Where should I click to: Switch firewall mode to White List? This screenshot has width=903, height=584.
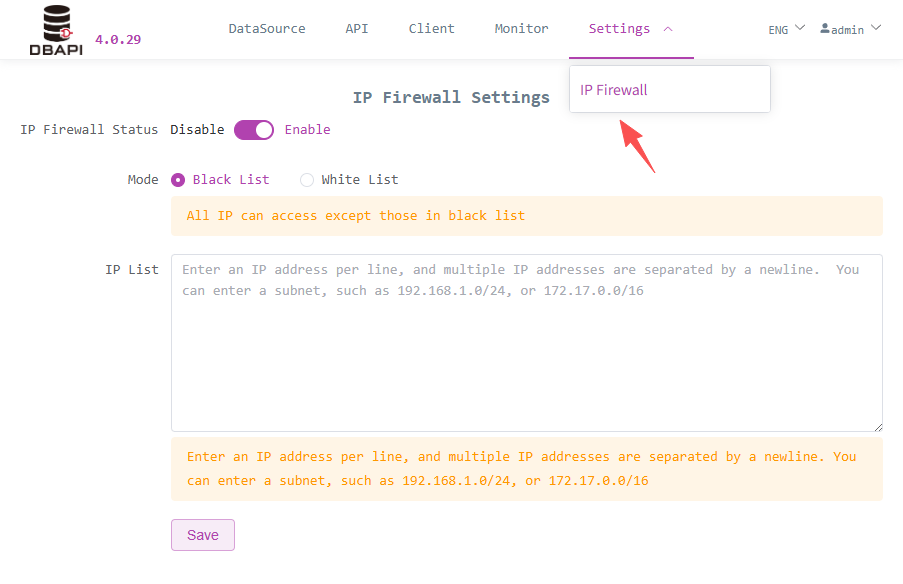pyautogui.click(x=307, y=179)
